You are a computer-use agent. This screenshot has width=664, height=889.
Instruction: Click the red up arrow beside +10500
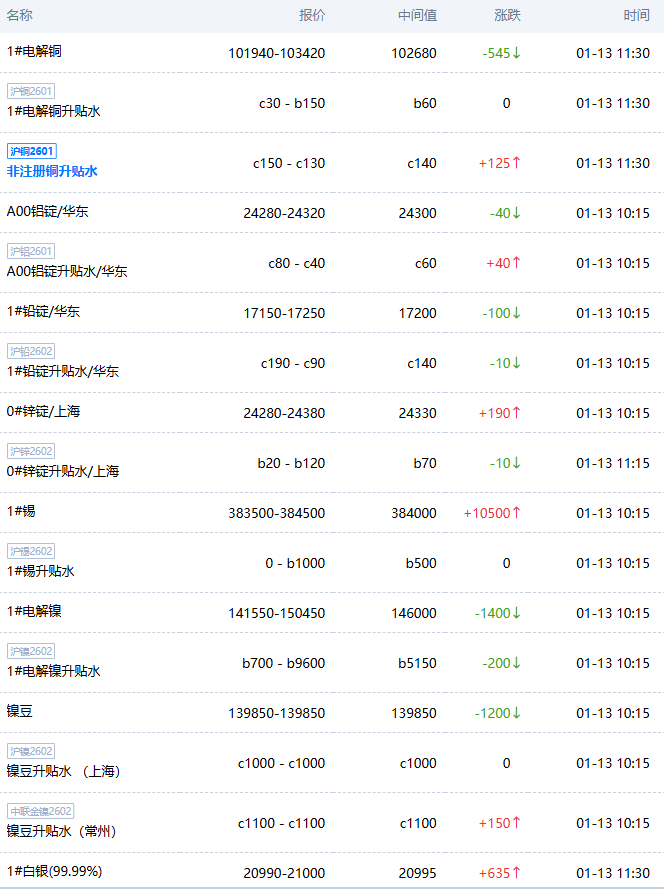[516, 513]
